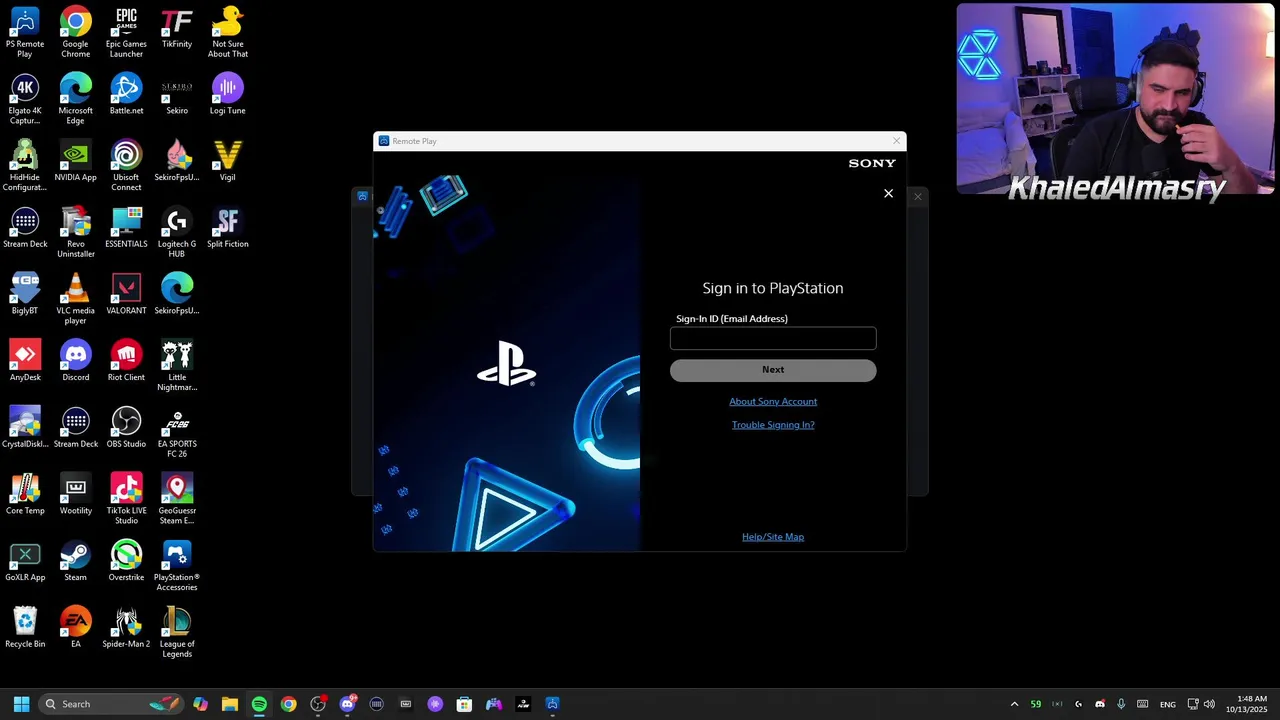
Task: Open the Trouble Signing In? link
Action: click(773, 425)
